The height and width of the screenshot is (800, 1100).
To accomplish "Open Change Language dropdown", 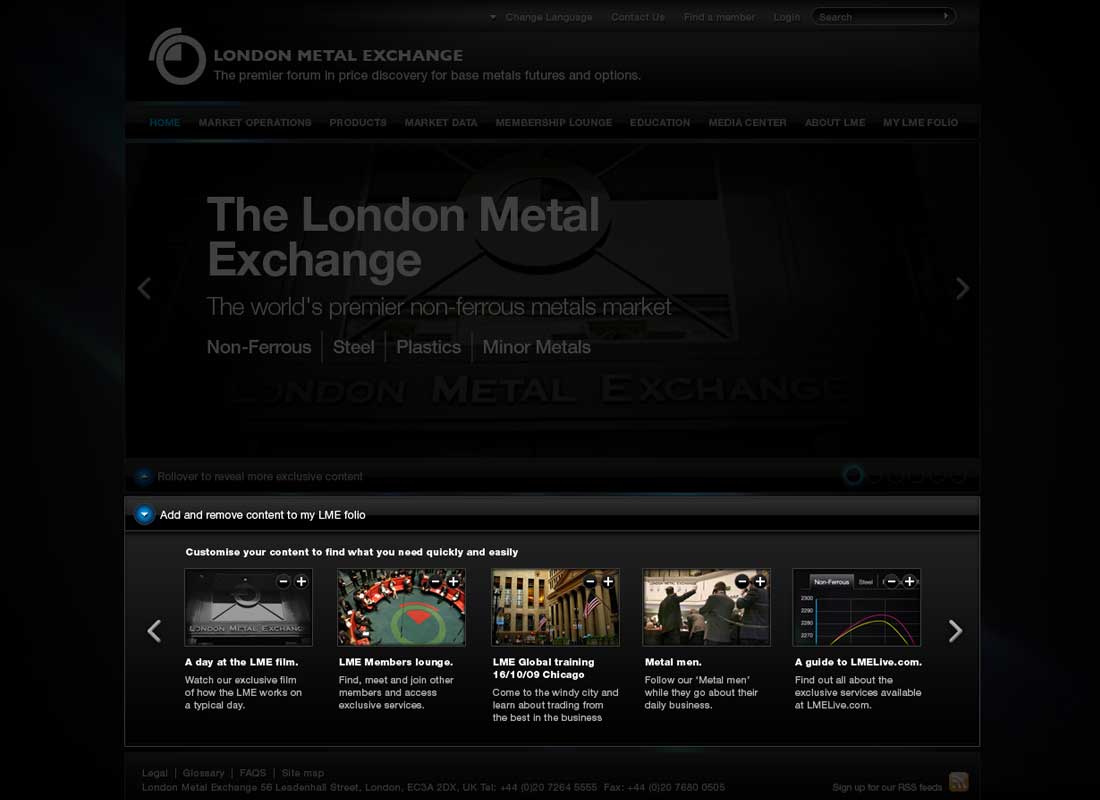I will coord(541,17).
